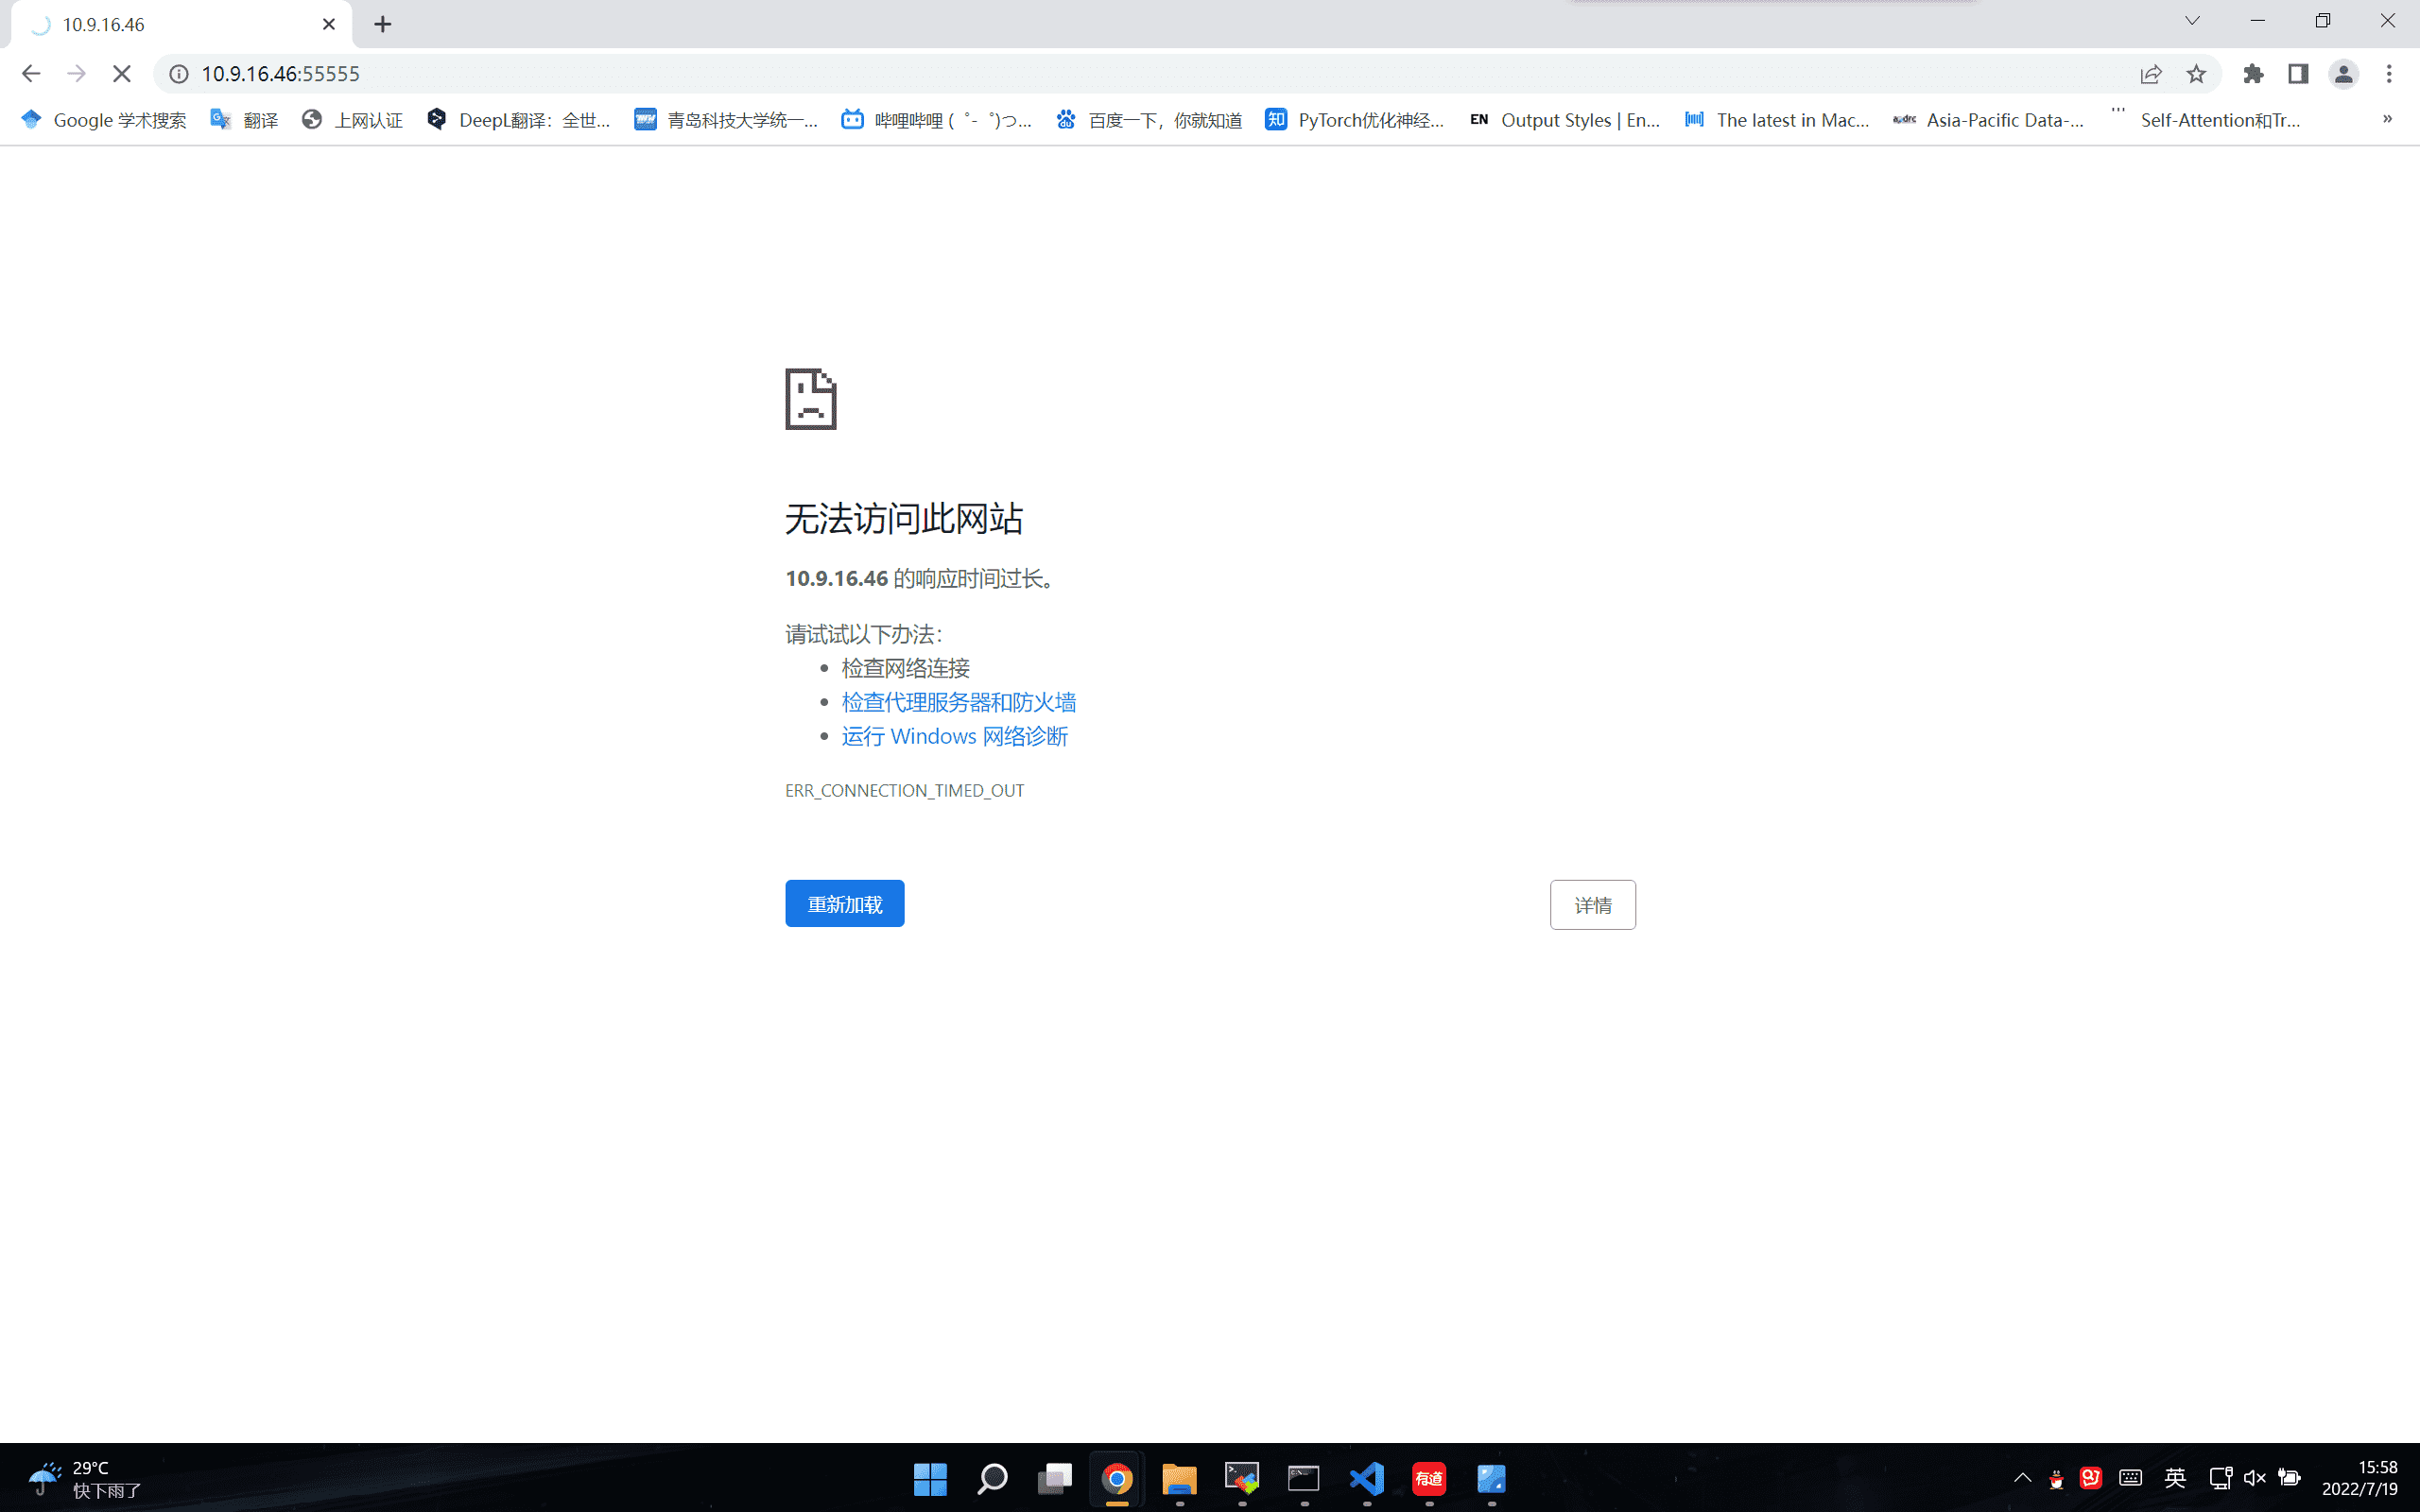2420x1512 pixels.
Task: Open the 青岛科技大学统一 bookmark
Action: pyautogui.click(x=726, y=120)
